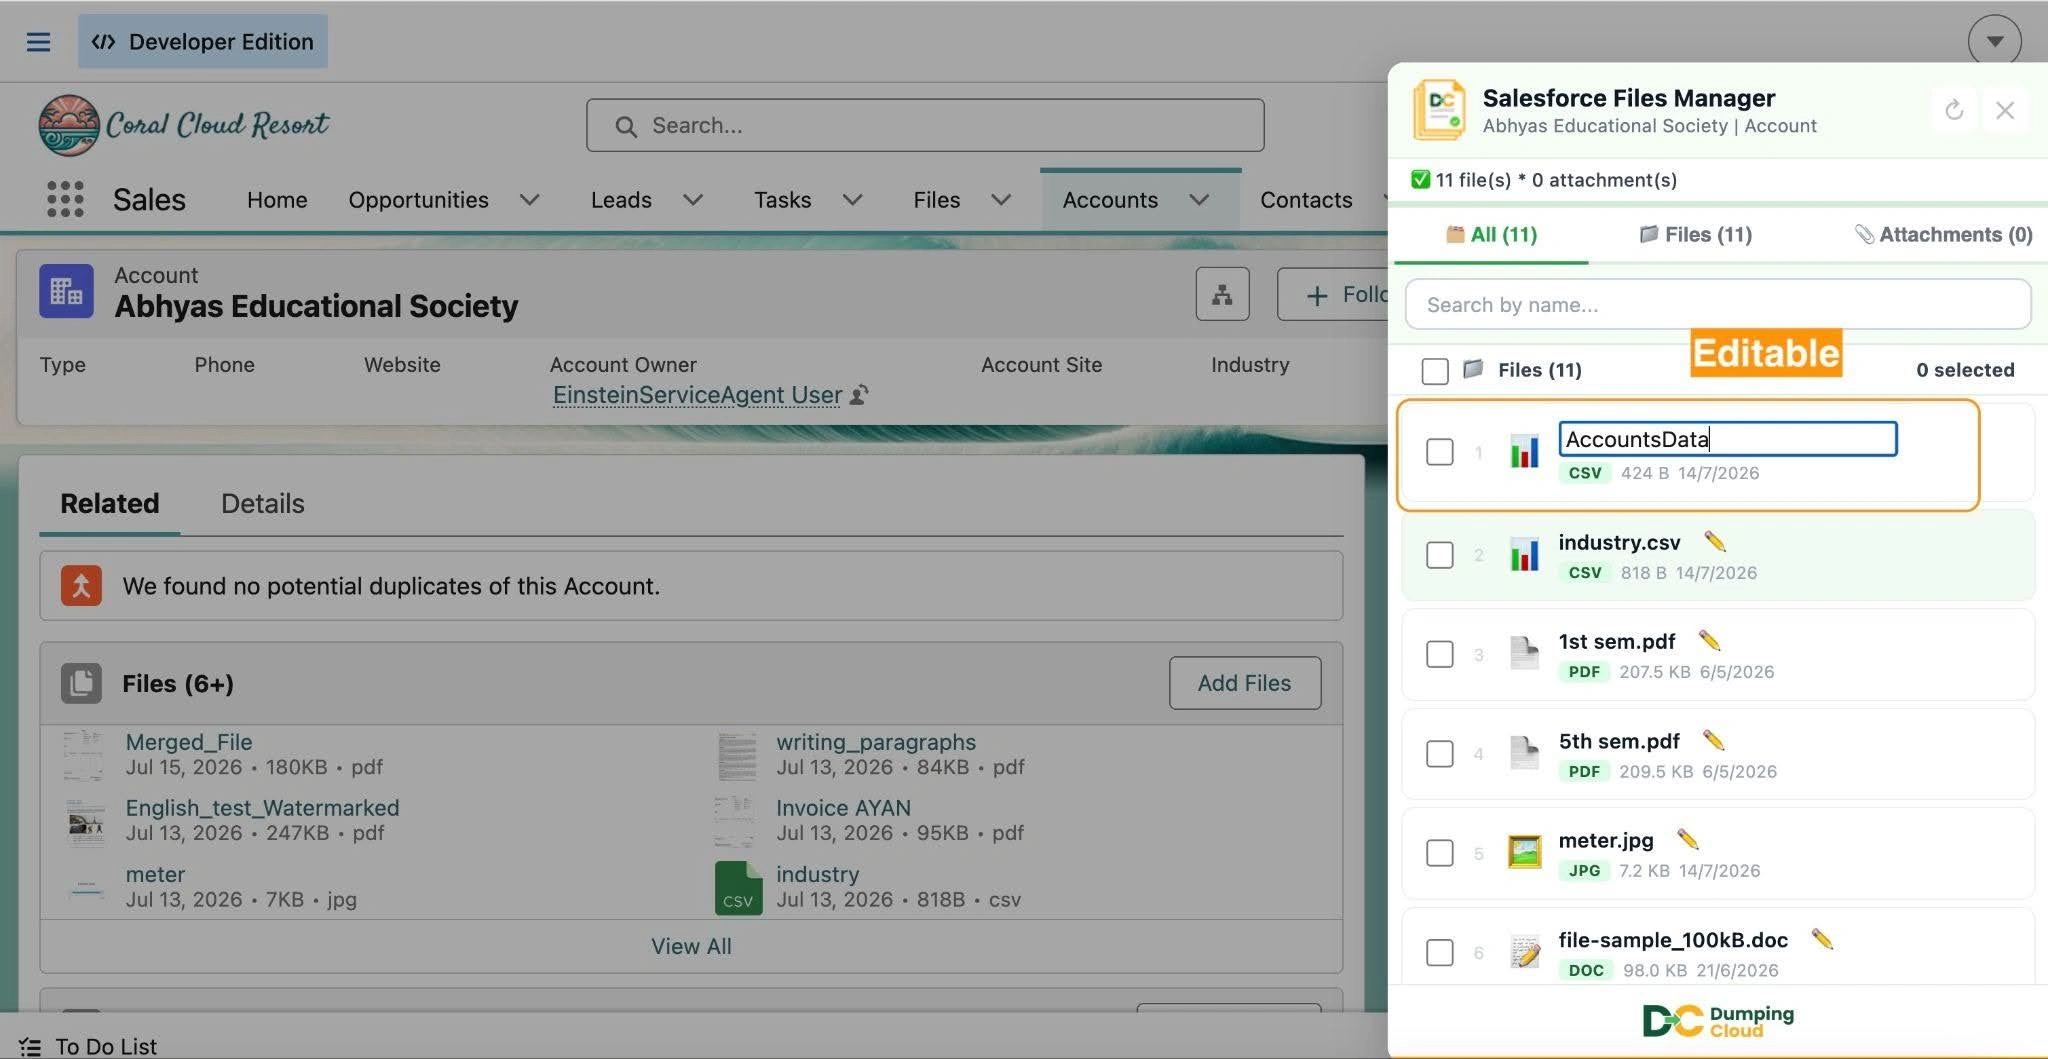
Task: Click the Follow button
Action: (x=1333, y=294)
